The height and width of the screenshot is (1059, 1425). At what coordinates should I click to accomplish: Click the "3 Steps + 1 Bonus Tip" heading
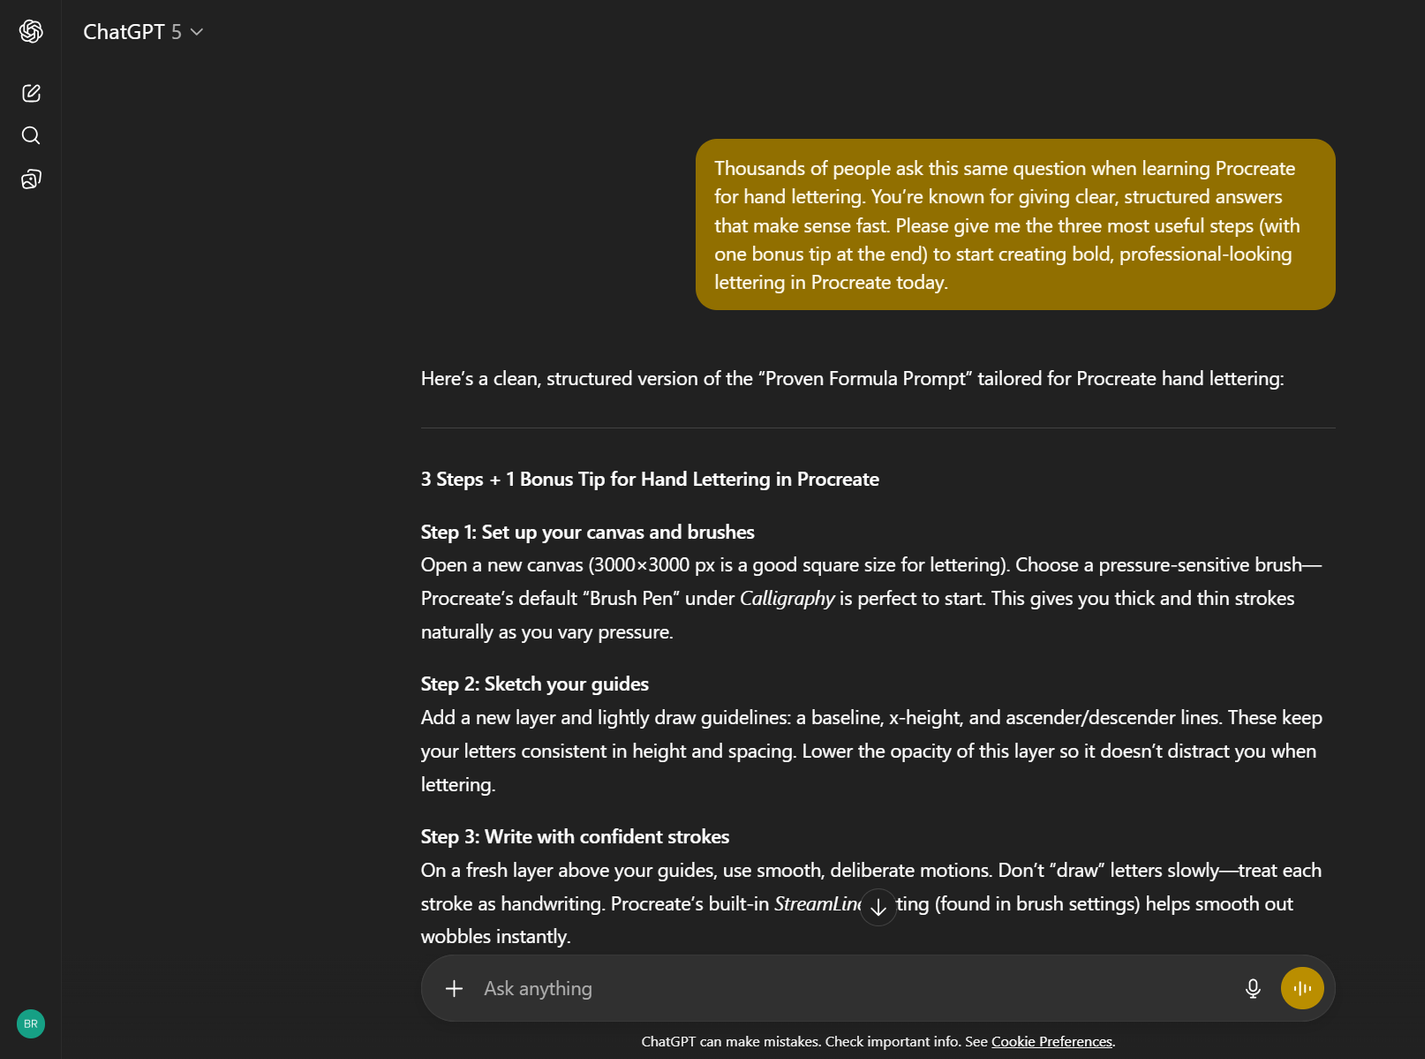pos(650,479)
